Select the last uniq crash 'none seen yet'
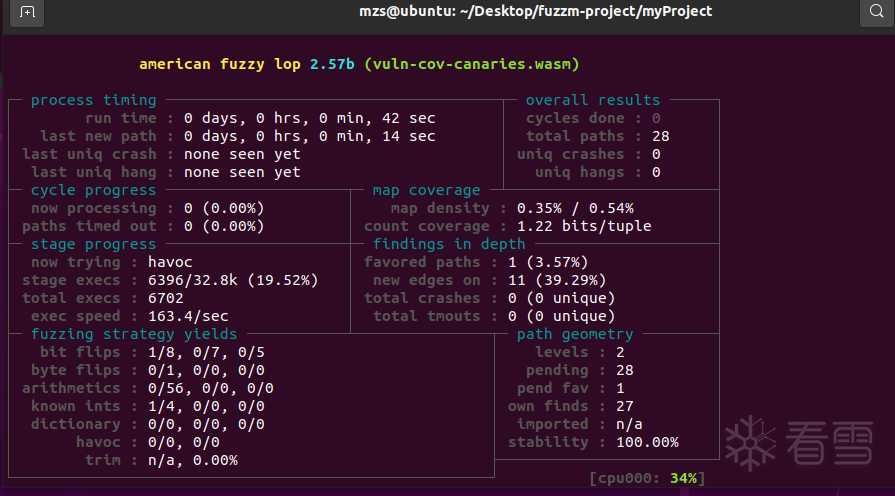Viewport: 895px width, 496px height. [x=242, y=154]
